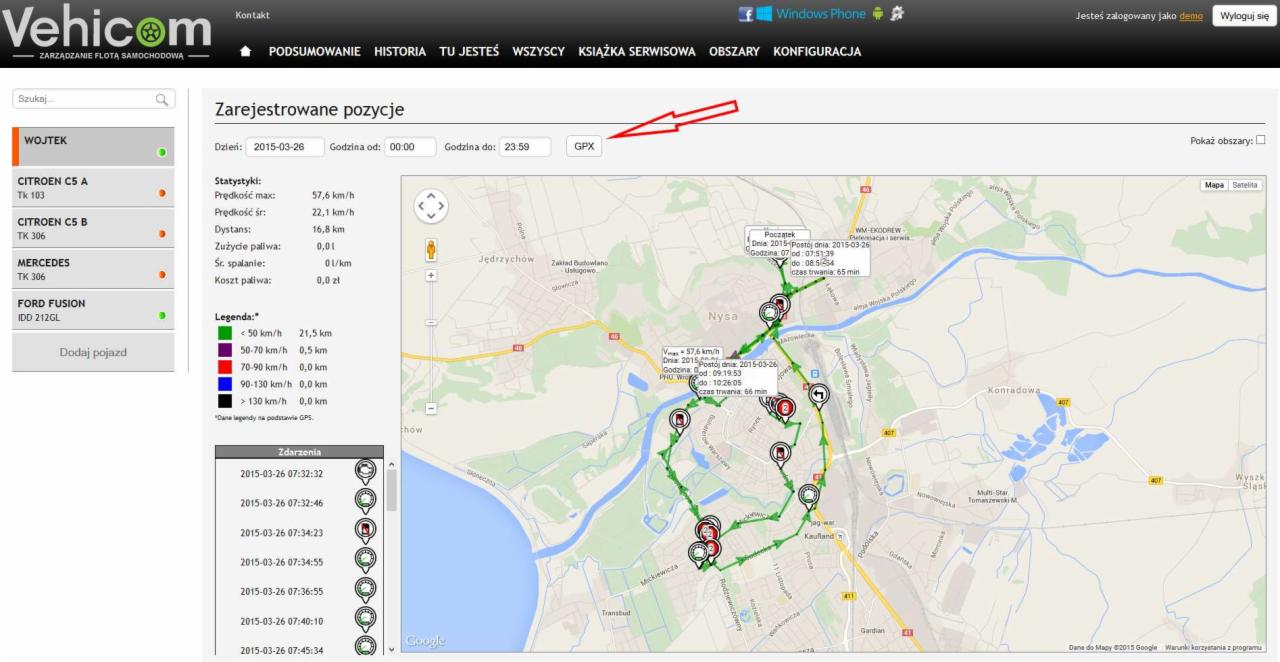
Task: Click the Android robot icon
Action: pyautogui.click(x=878, y=14)
